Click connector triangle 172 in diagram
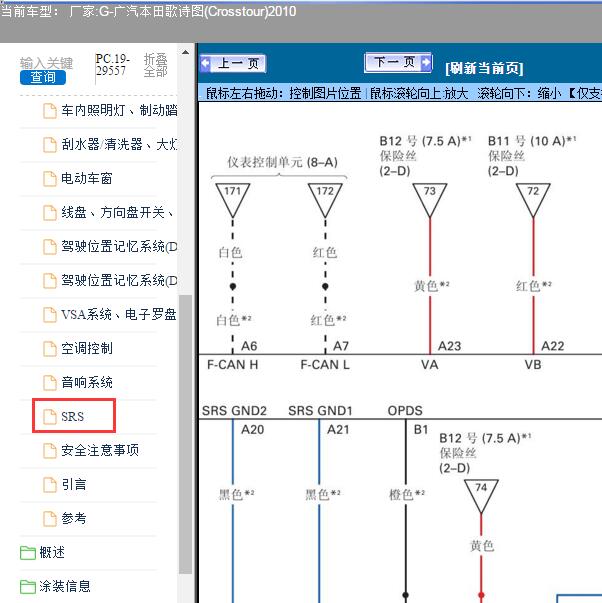Image resolution: width=602 pixels, height=603 pixels. tap(325, 200)
